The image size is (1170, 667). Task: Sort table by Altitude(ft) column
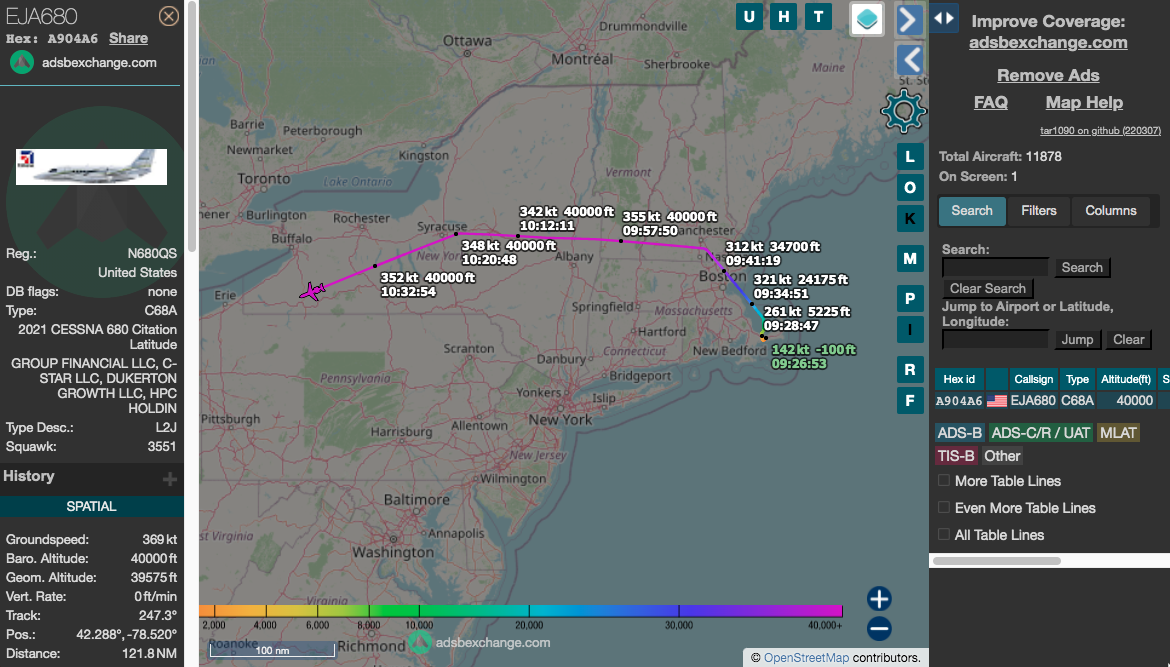click(1125, 379)
